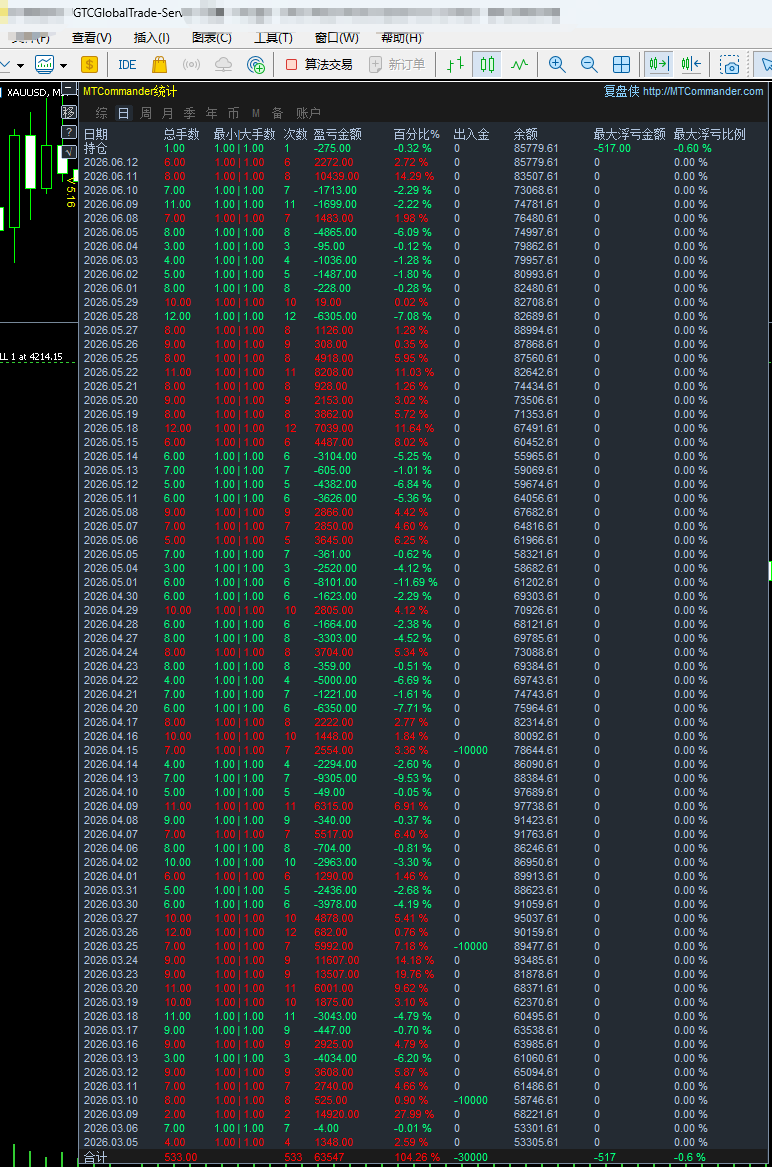This screenshot has width=772, height=1167.
Task: Toggle the chart auto scroll icon
Action: (659, 65)
